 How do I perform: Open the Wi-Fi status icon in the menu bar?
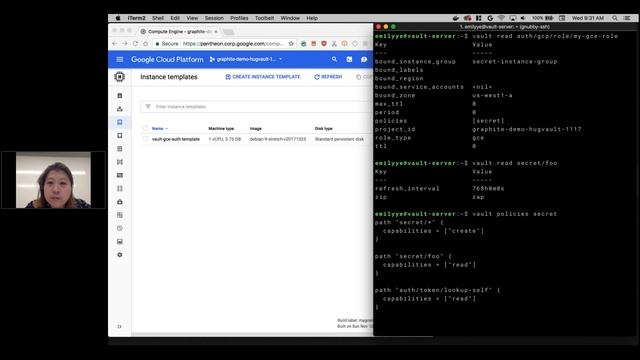(x=501, y=18)
